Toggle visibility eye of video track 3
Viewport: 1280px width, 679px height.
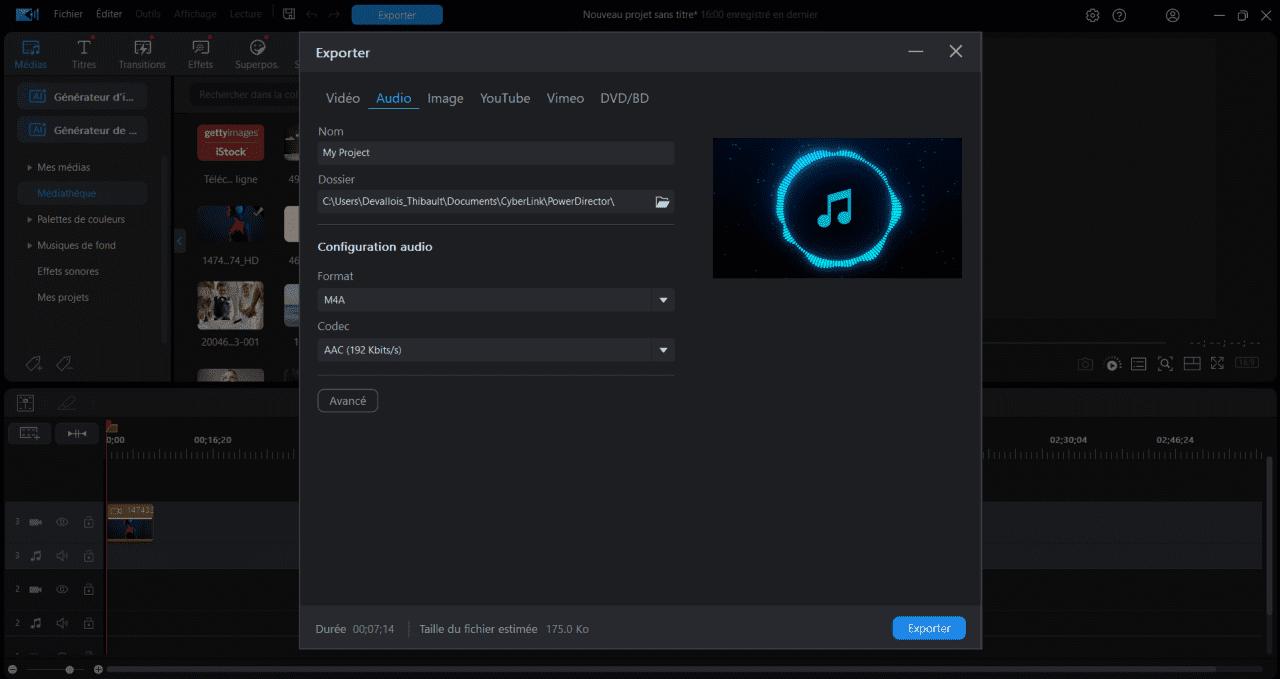pos(62,522)
